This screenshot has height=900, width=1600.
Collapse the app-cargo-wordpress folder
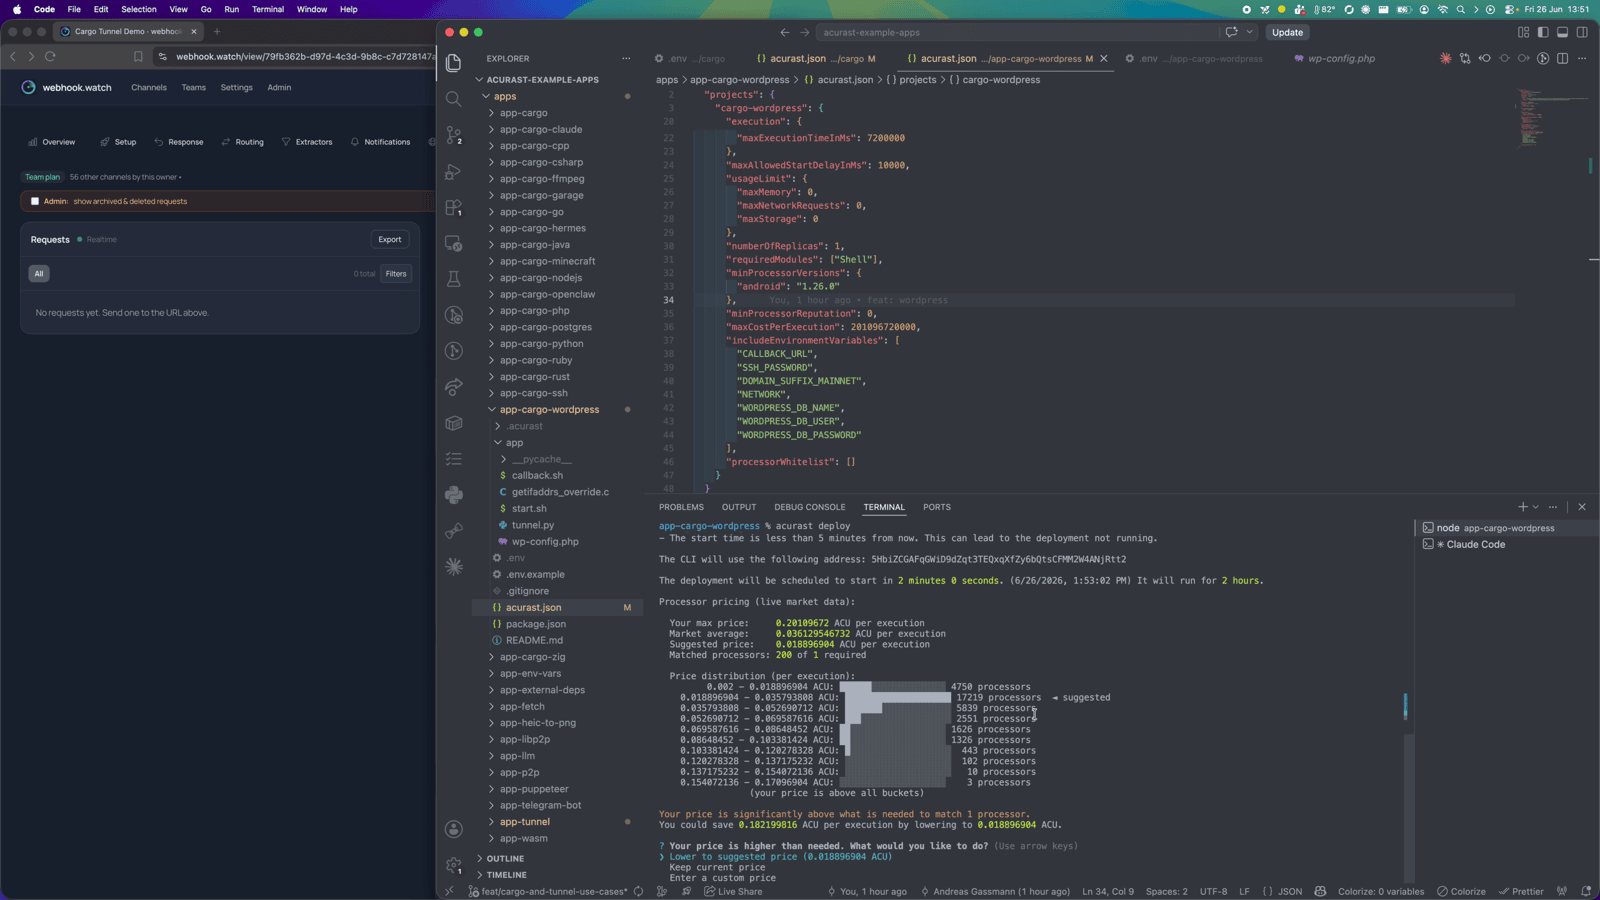pyautogui.click(x=549, y=409)
